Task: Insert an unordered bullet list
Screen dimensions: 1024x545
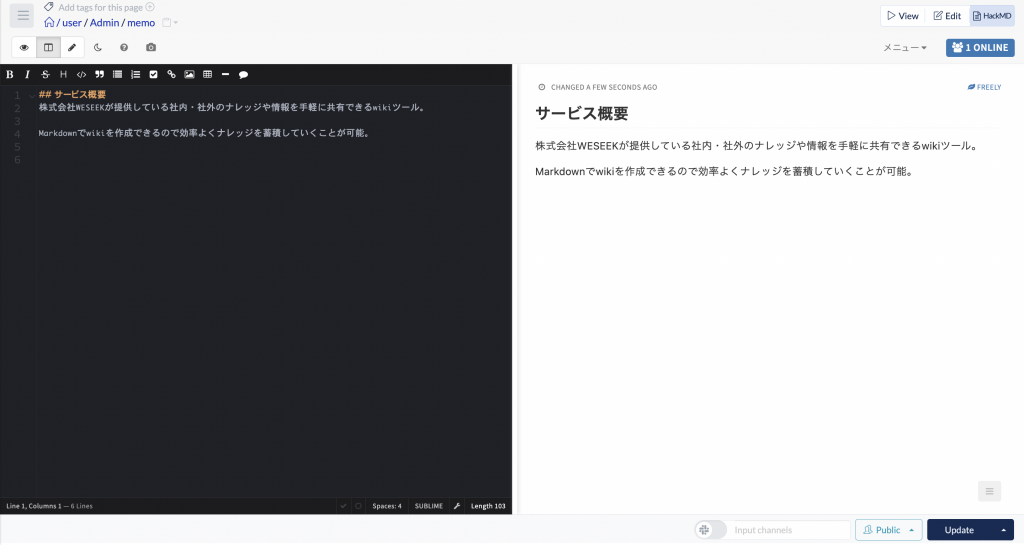Action: pos(118,74)
